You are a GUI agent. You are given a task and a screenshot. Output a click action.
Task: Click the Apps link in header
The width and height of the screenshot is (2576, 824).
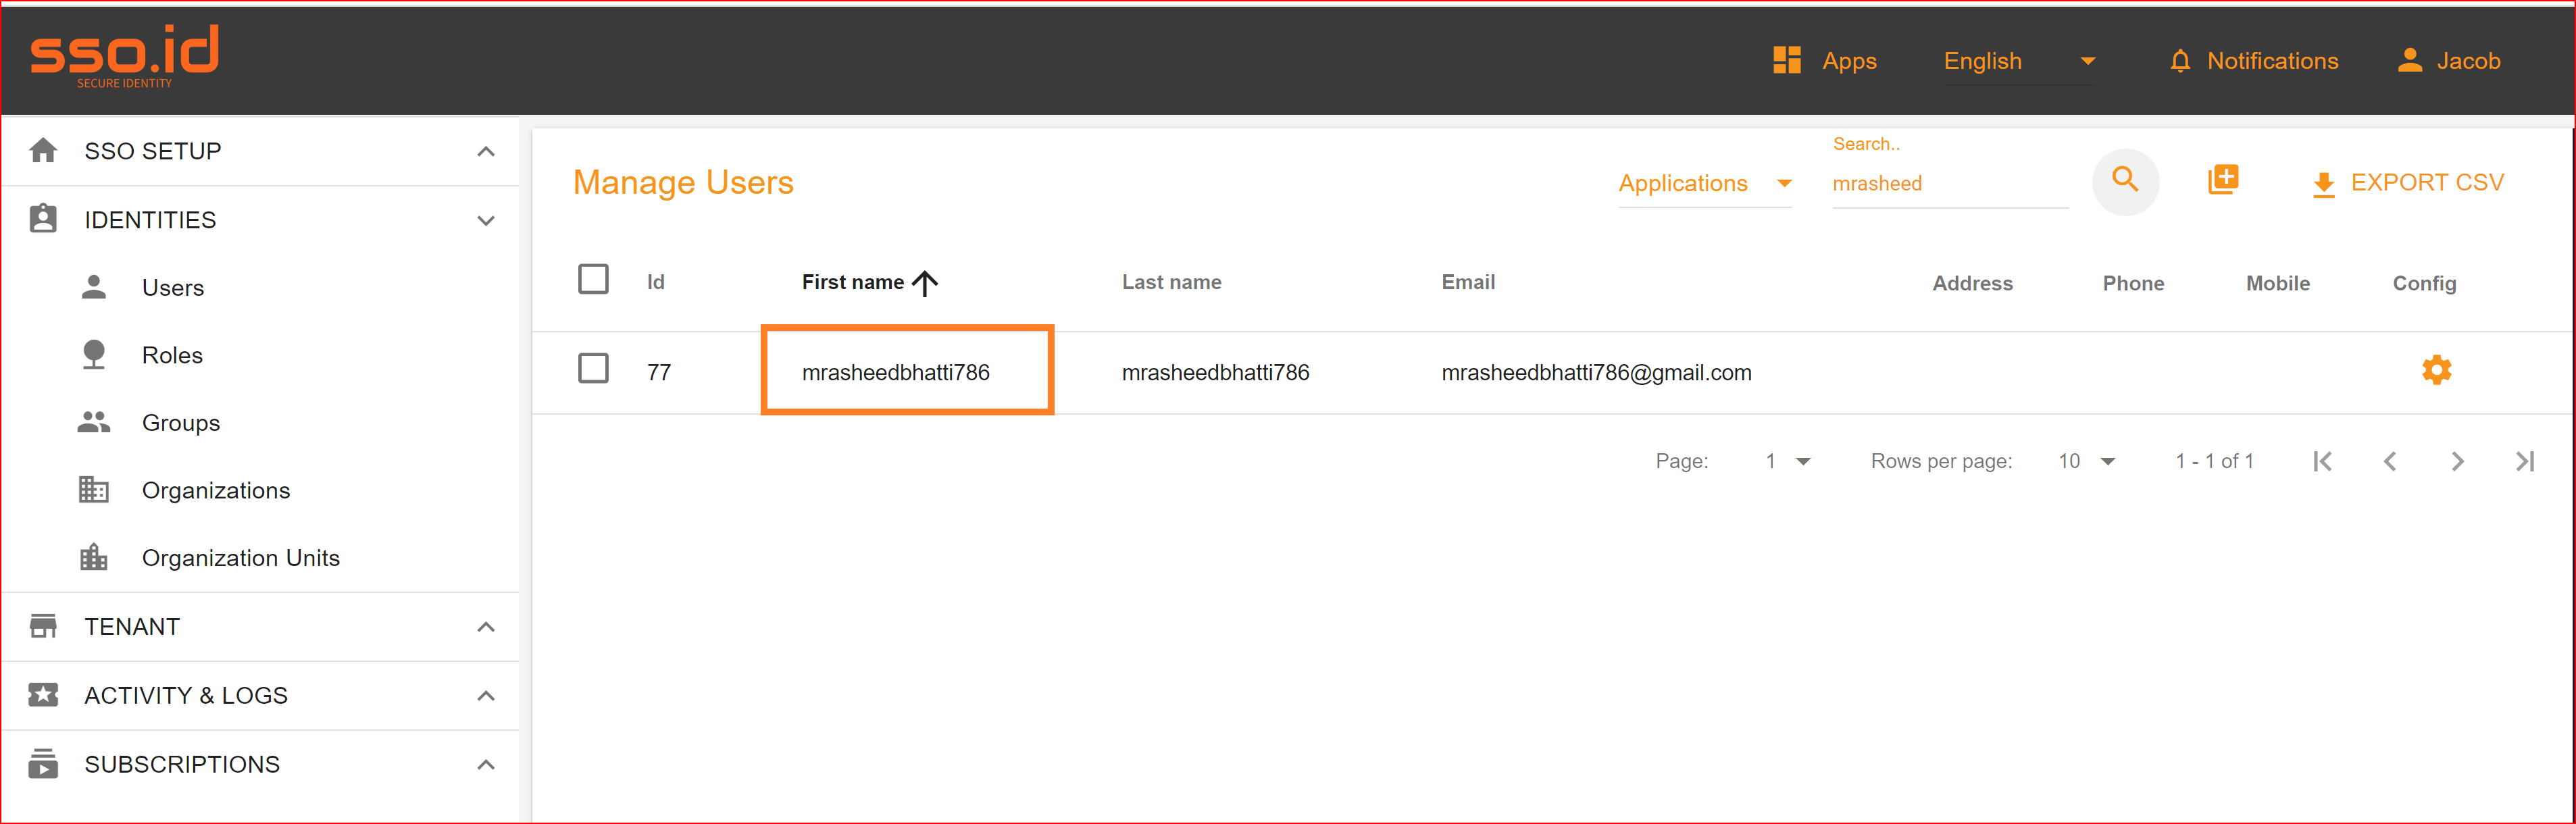1849,61
